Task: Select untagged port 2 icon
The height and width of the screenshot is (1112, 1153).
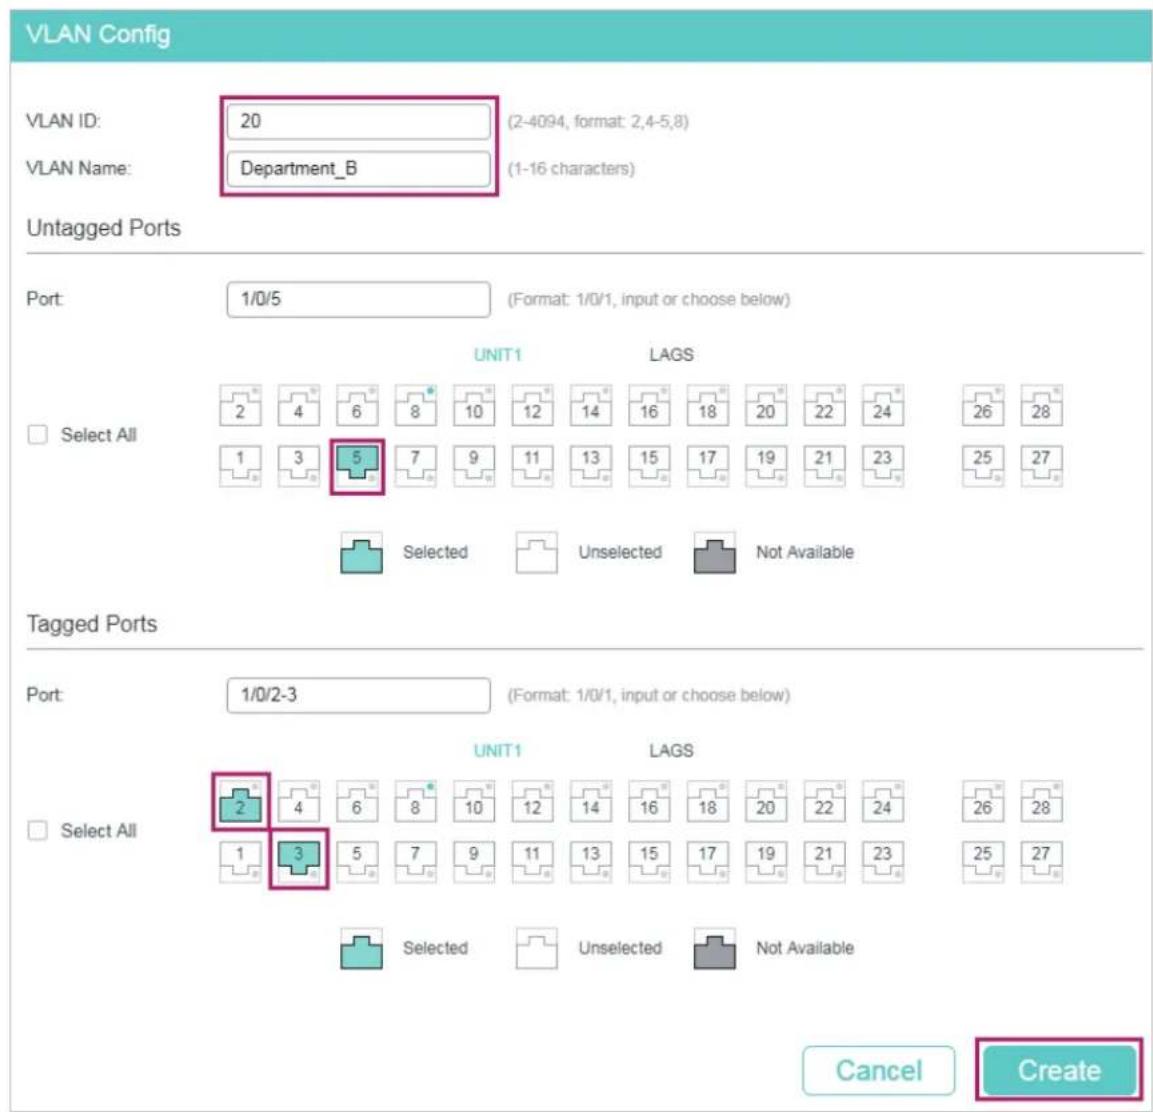Action: pos(240,405)
